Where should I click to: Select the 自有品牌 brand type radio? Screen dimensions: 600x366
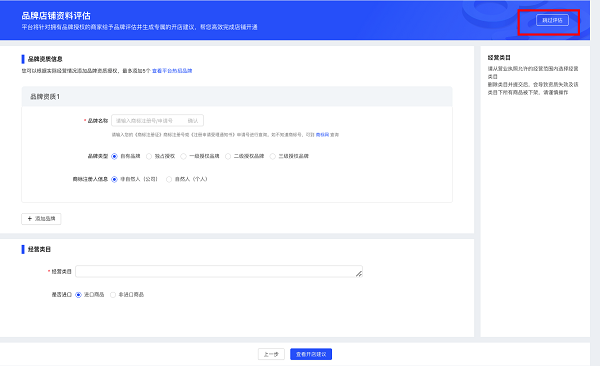[114, 156]
